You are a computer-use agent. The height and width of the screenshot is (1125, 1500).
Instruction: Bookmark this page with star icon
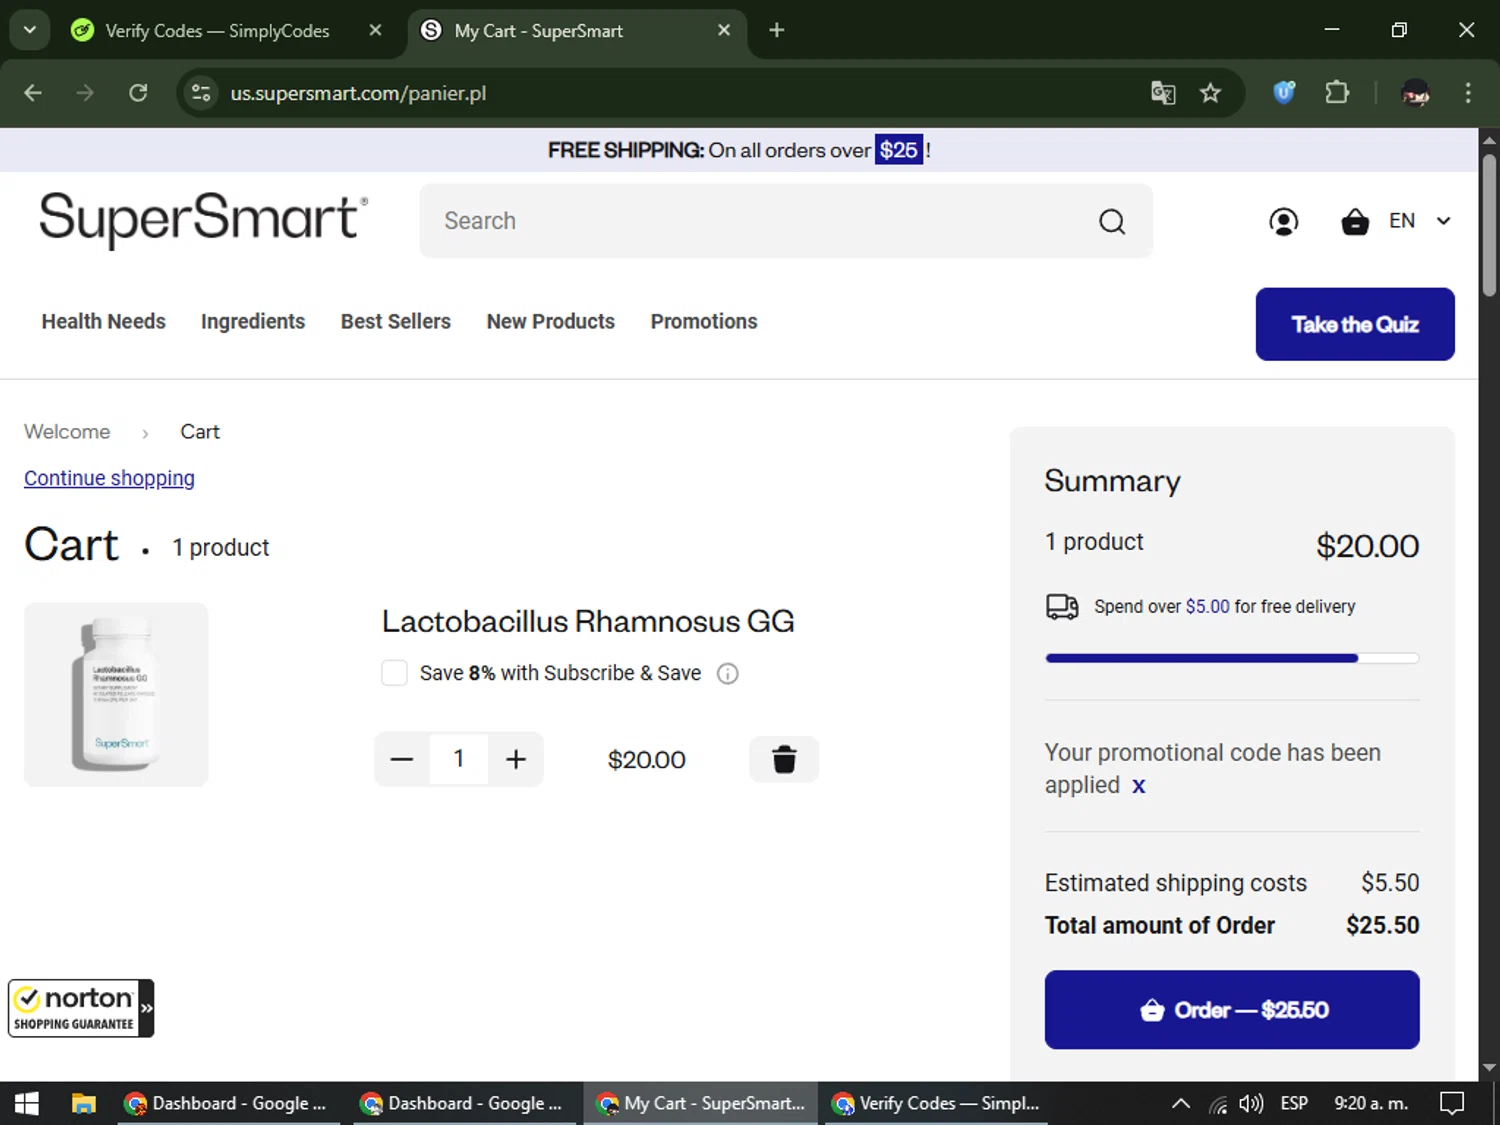[x=1211, y=93]
